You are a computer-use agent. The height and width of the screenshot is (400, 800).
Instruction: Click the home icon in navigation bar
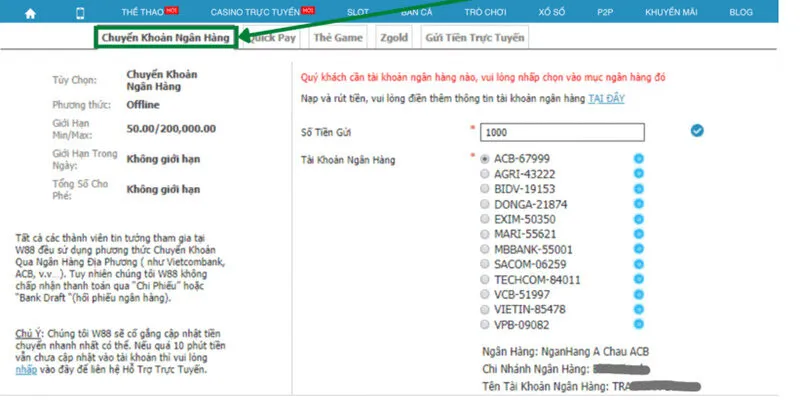tap(31, 13)
